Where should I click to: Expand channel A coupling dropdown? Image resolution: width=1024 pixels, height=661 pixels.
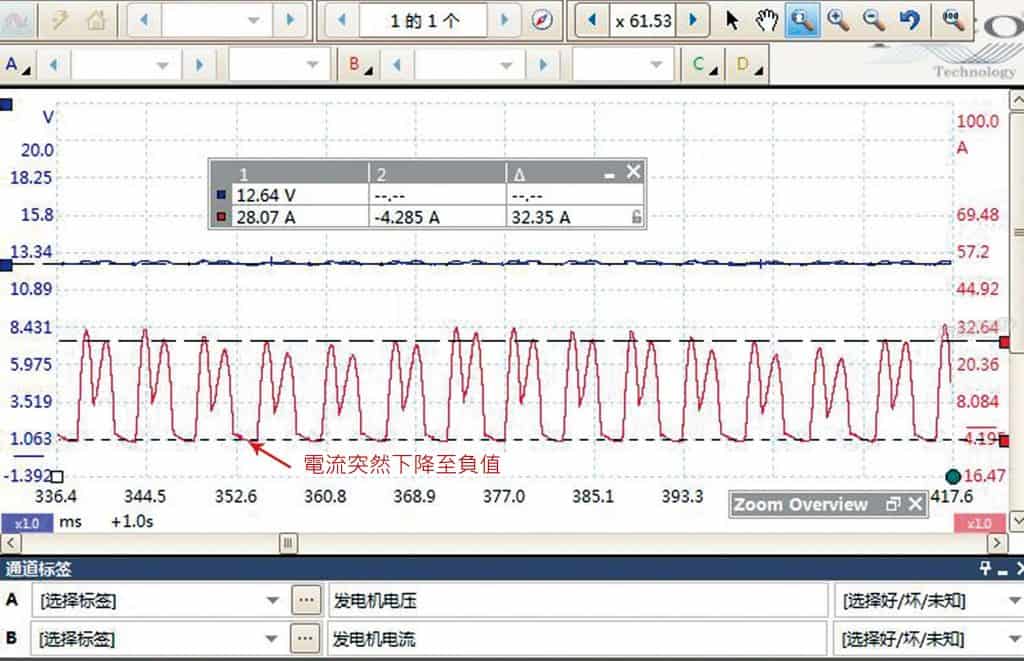(x=312, y=65)
